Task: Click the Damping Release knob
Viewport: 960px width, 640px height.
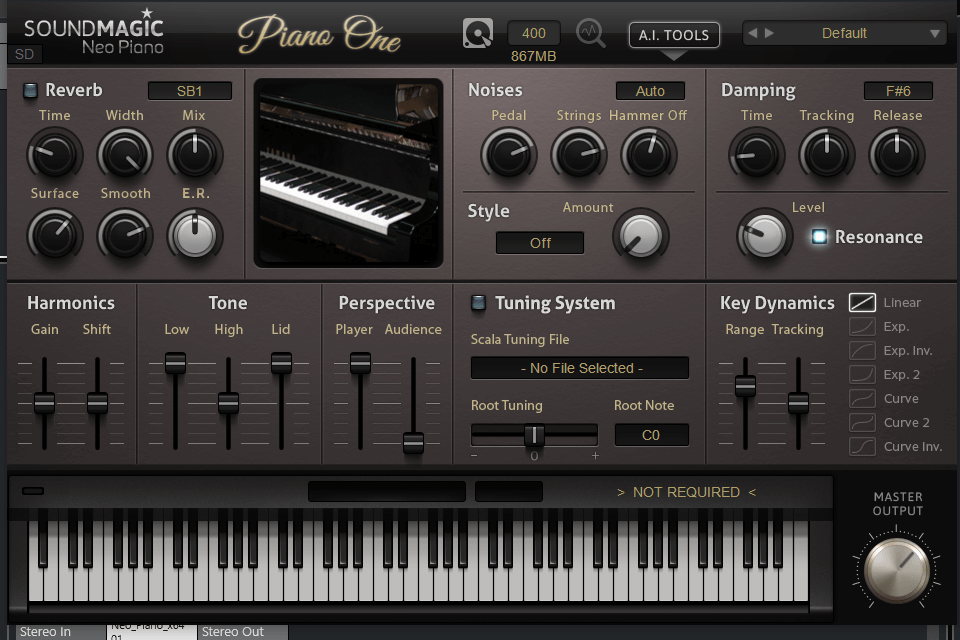Action: pyautogui.click(x=897, y=154)
